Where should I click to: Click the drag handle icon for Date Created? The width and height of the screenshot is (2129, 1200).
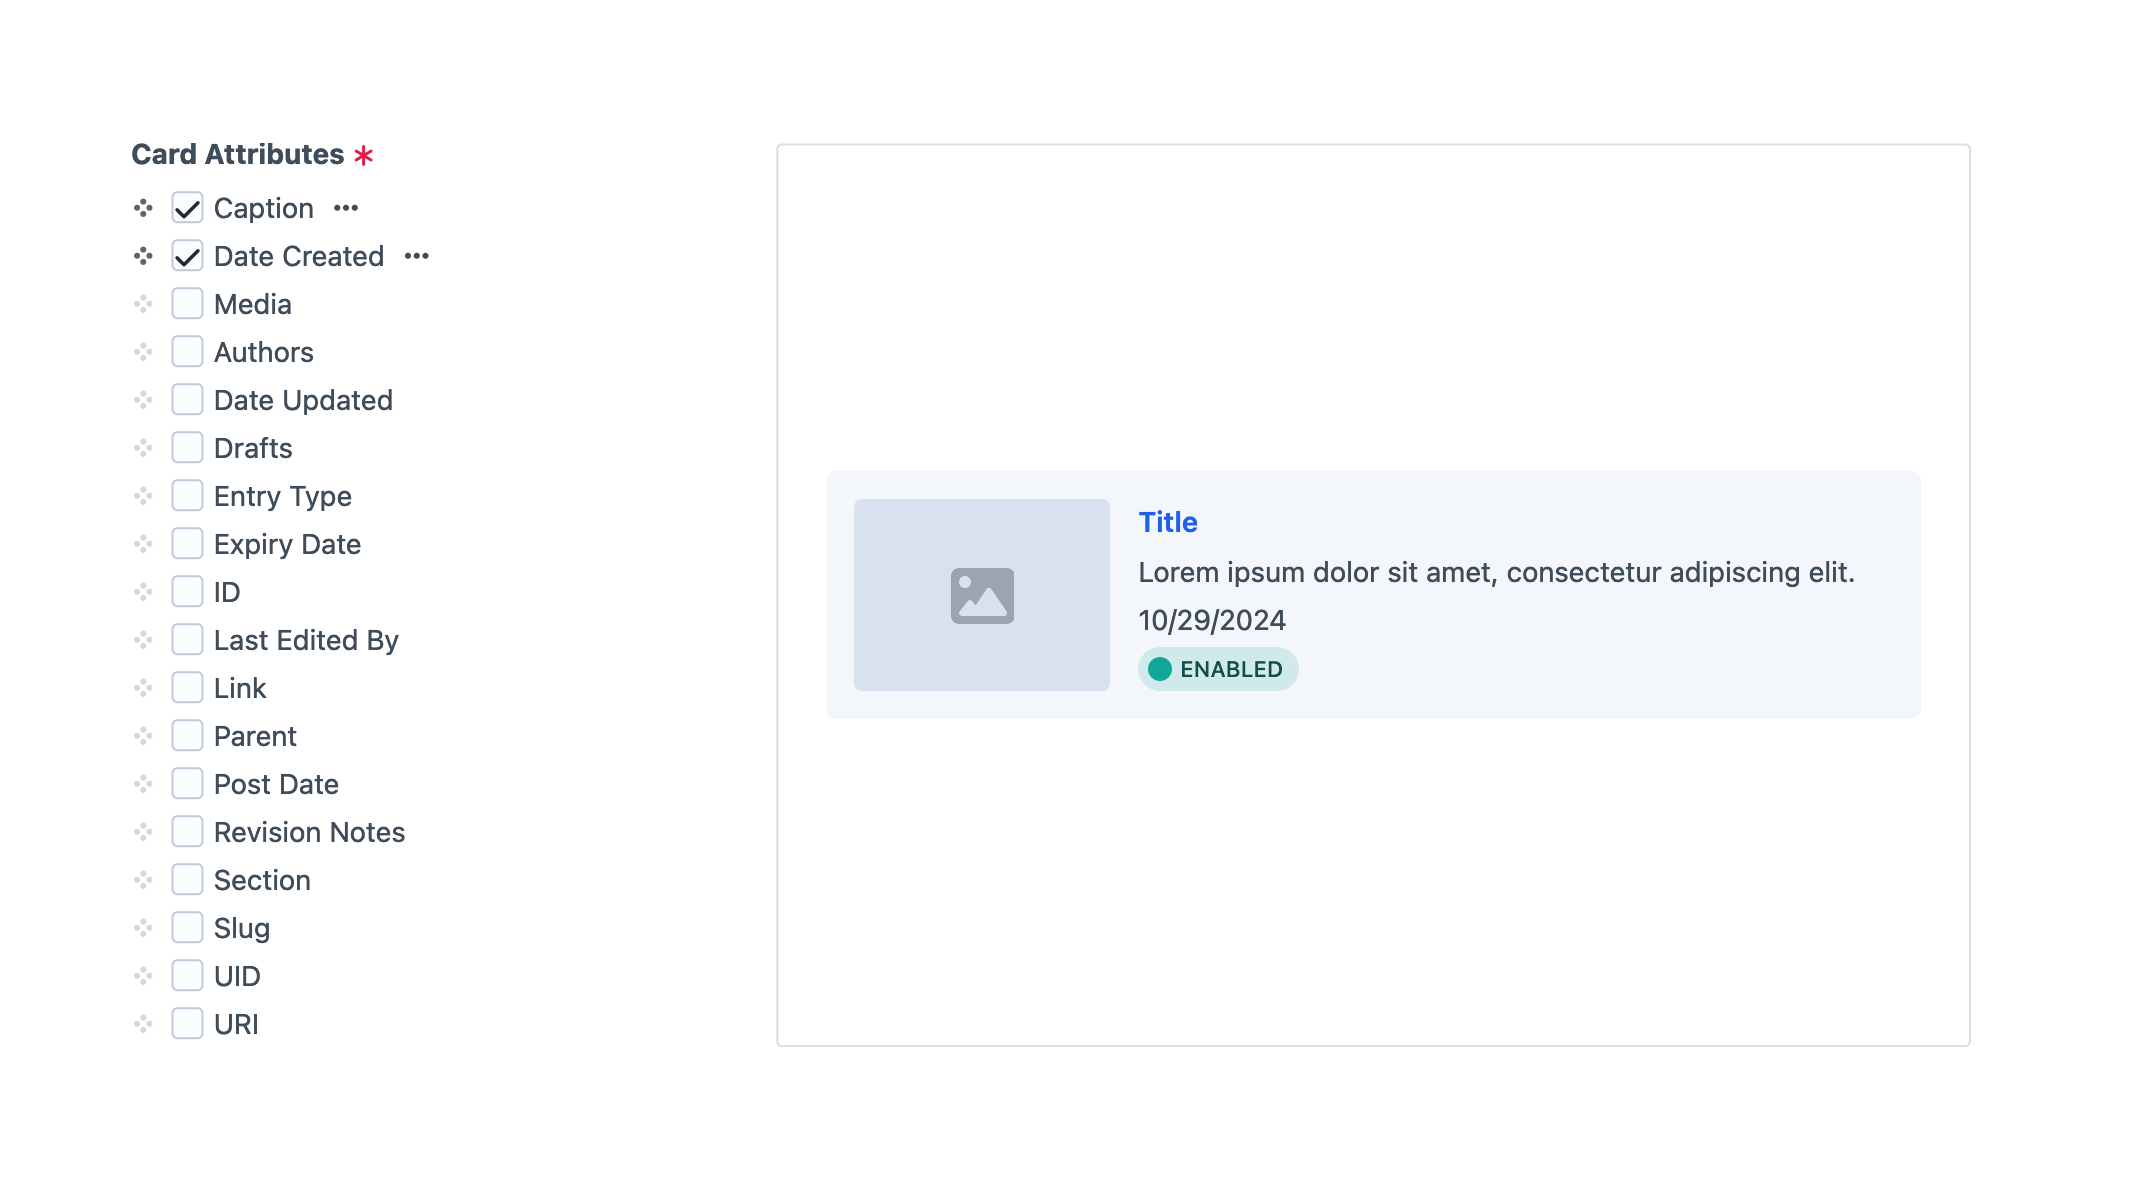(143, 256)
